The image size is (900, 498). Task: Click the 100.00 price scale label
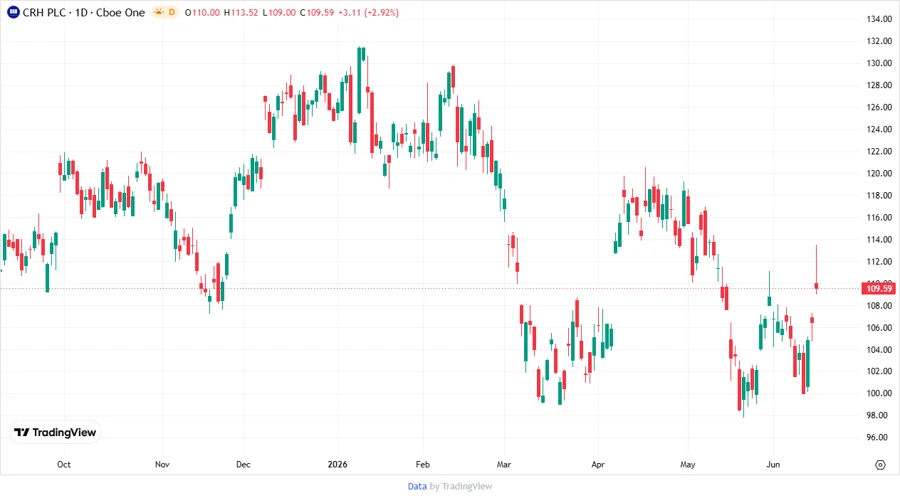pos(879,394)
